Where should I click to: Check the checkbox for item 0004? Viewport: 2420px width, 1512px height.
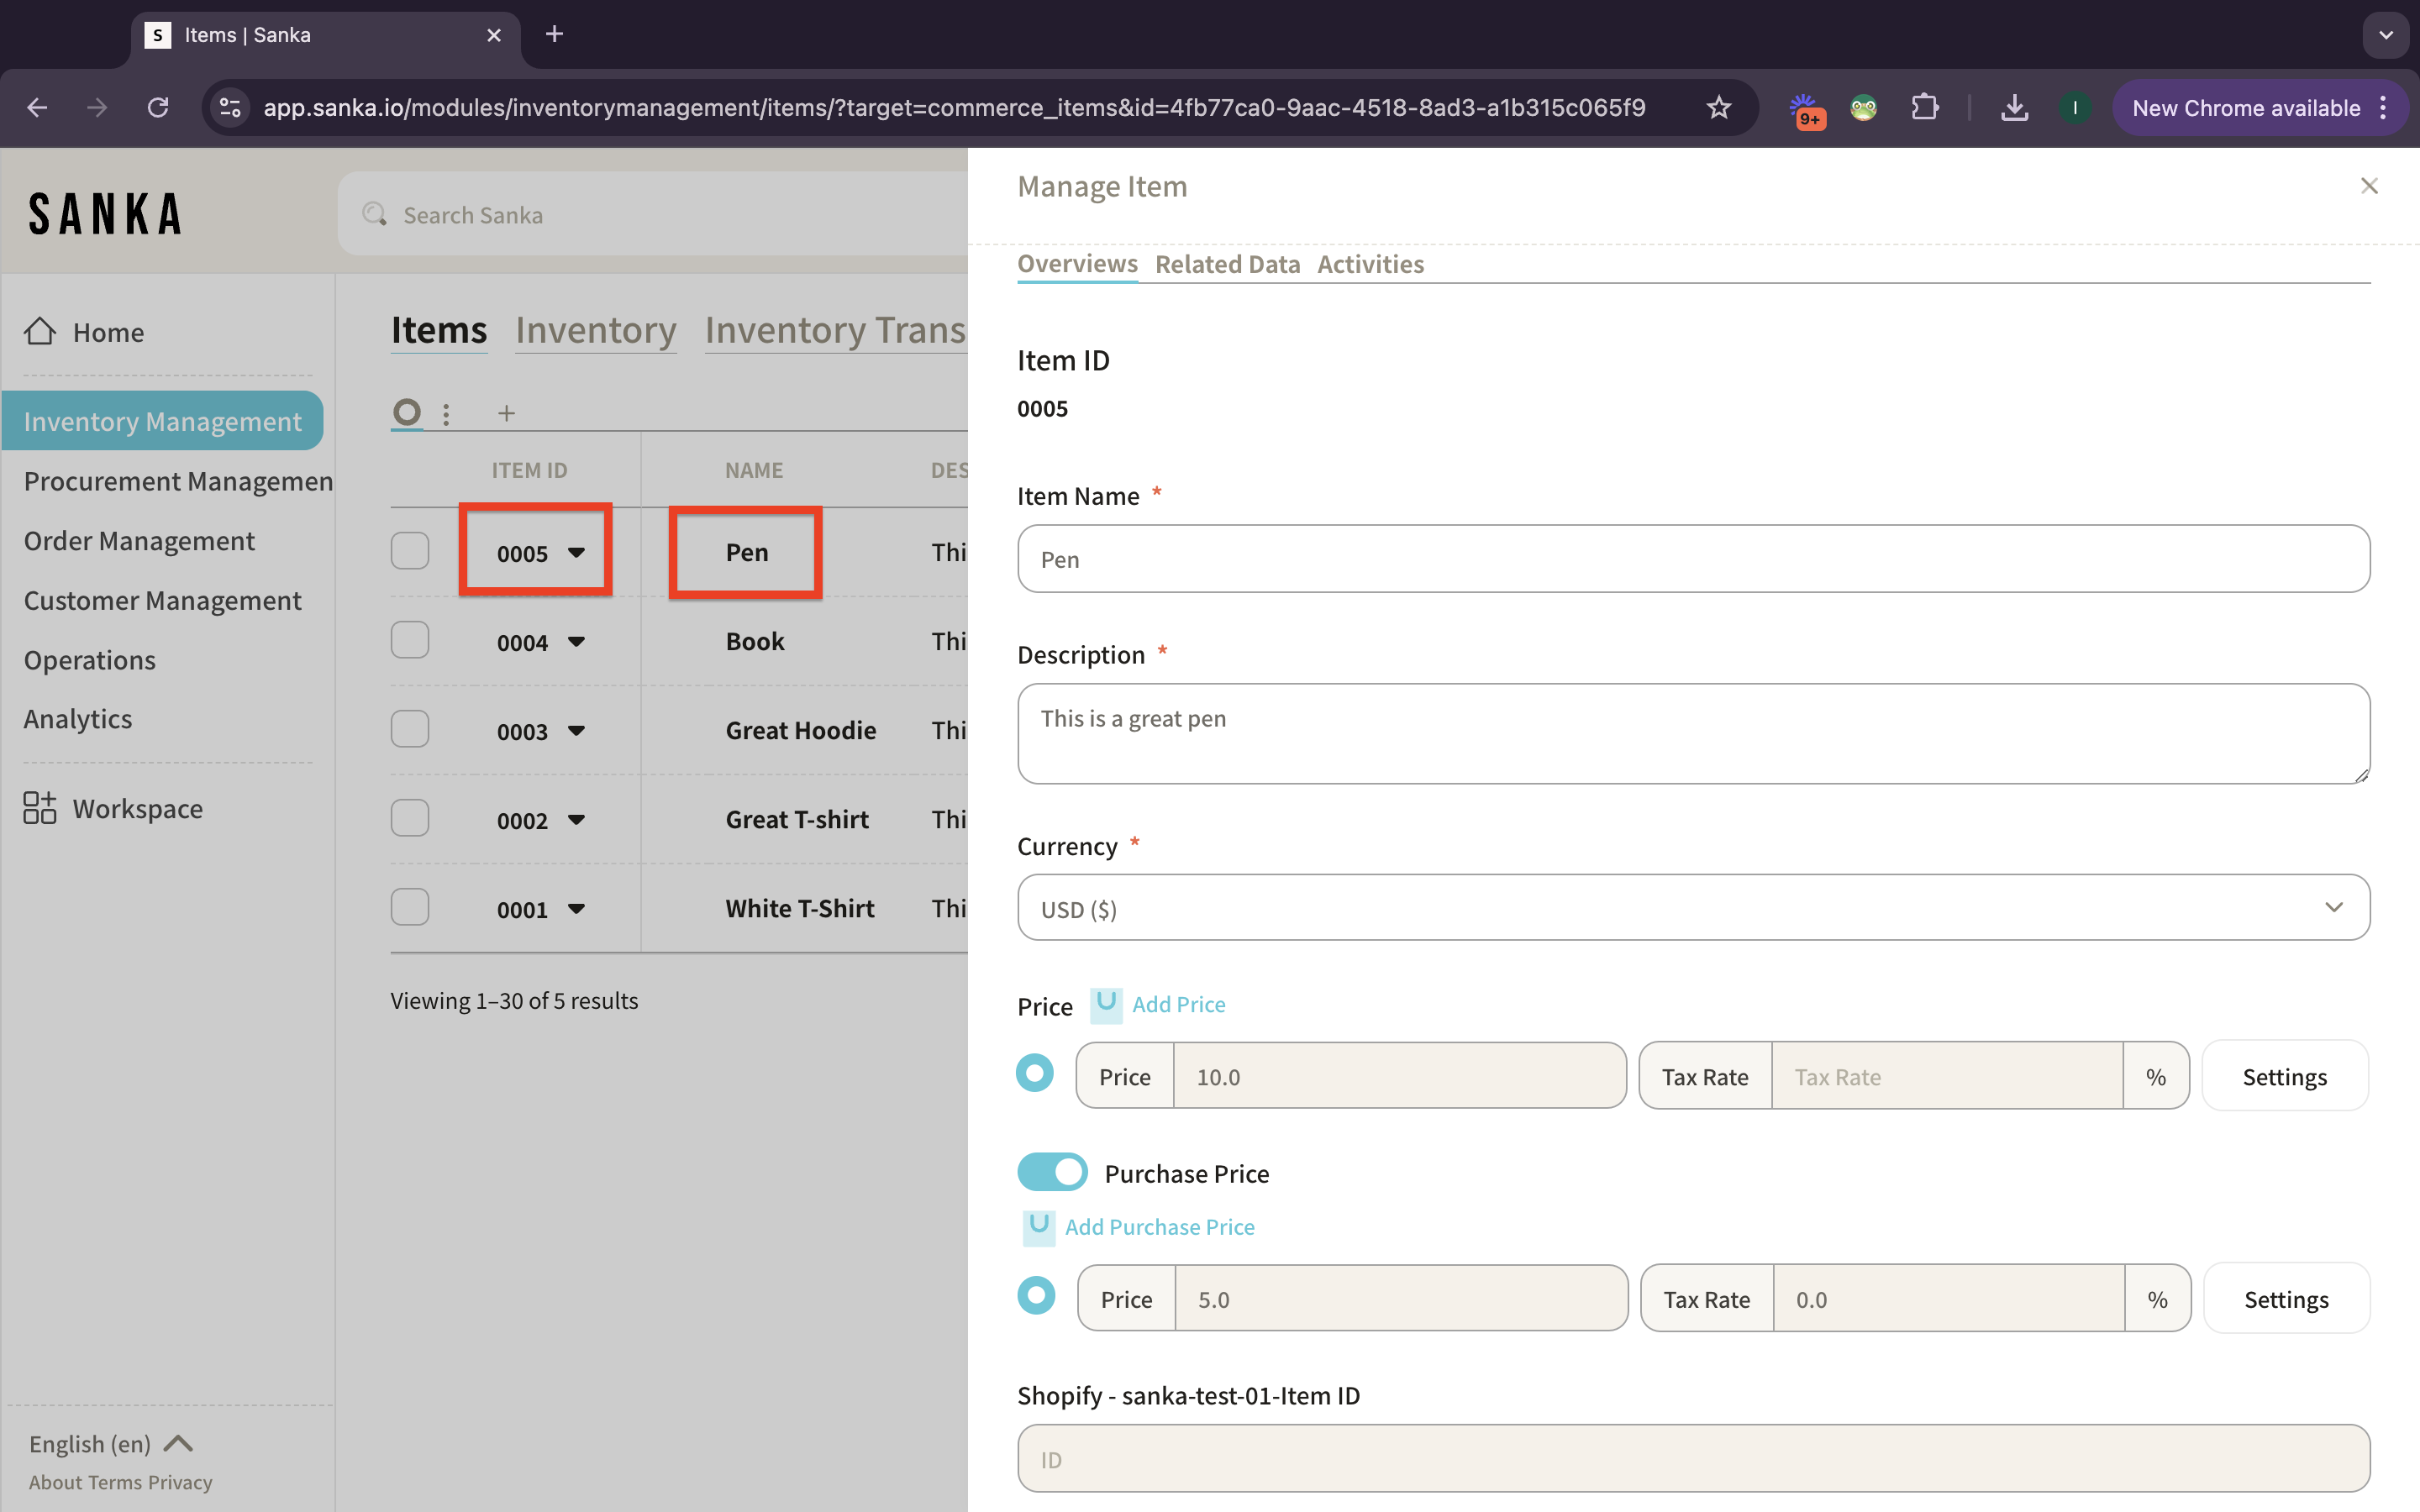tap(410, 640)
